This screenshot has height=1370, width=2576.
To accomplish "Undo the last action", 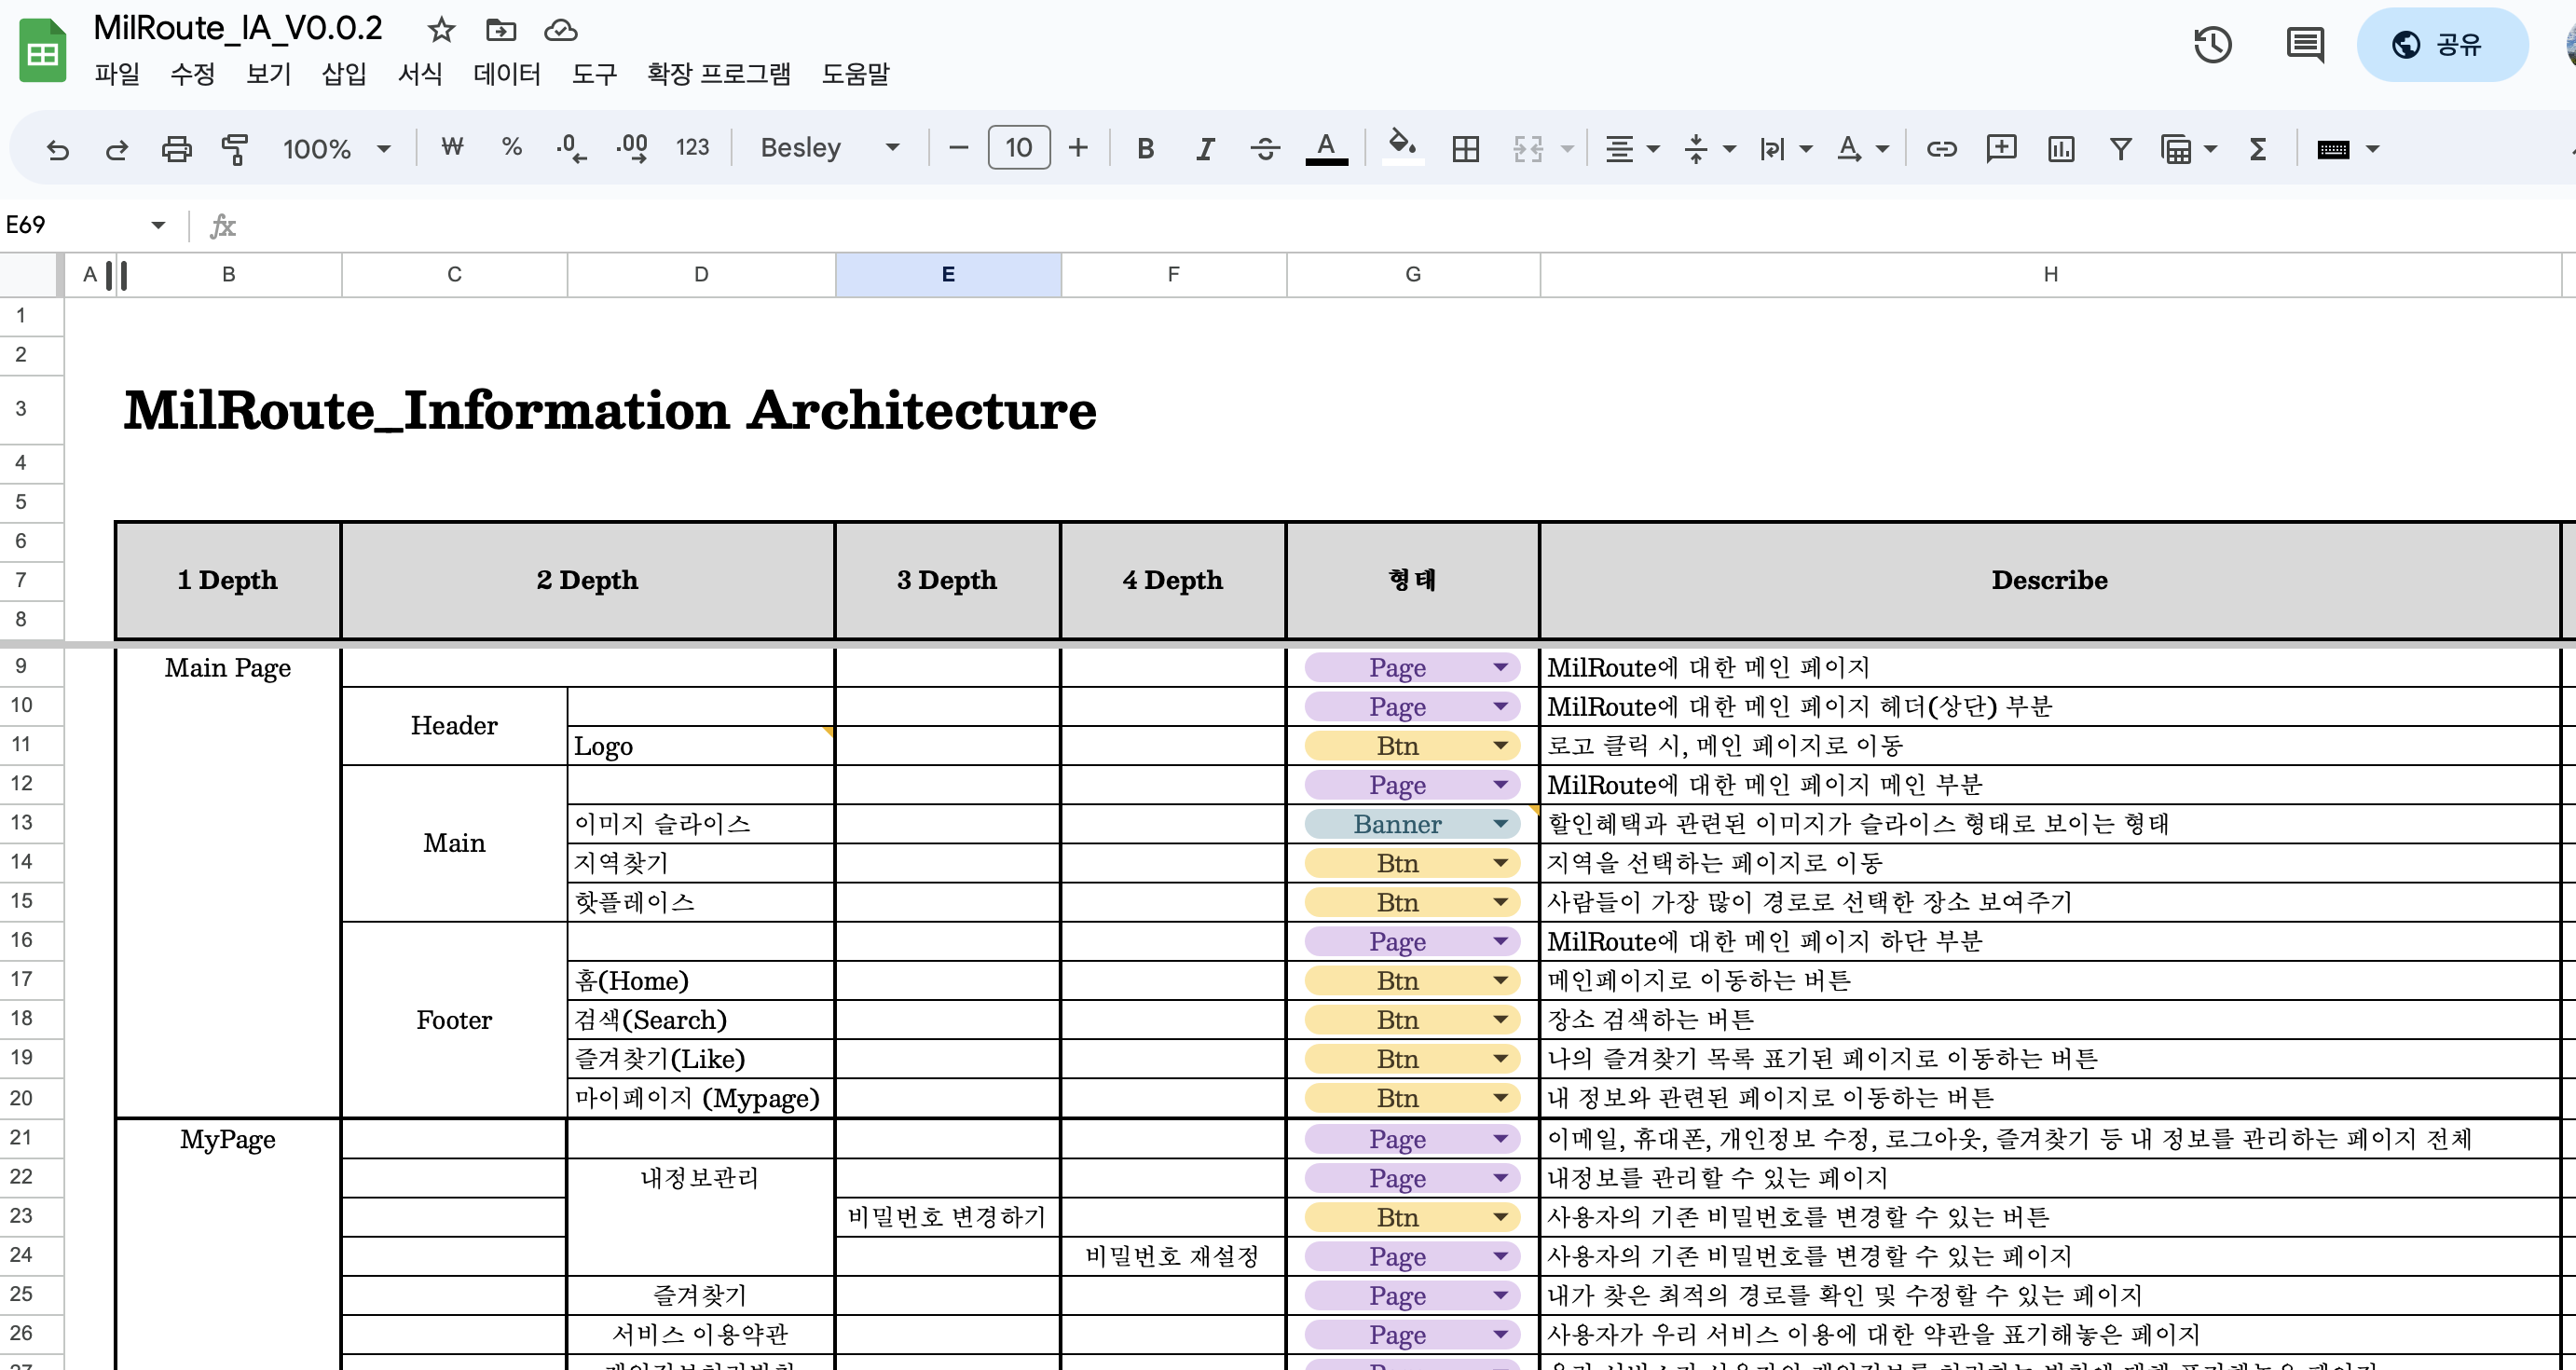I will 58,148.
